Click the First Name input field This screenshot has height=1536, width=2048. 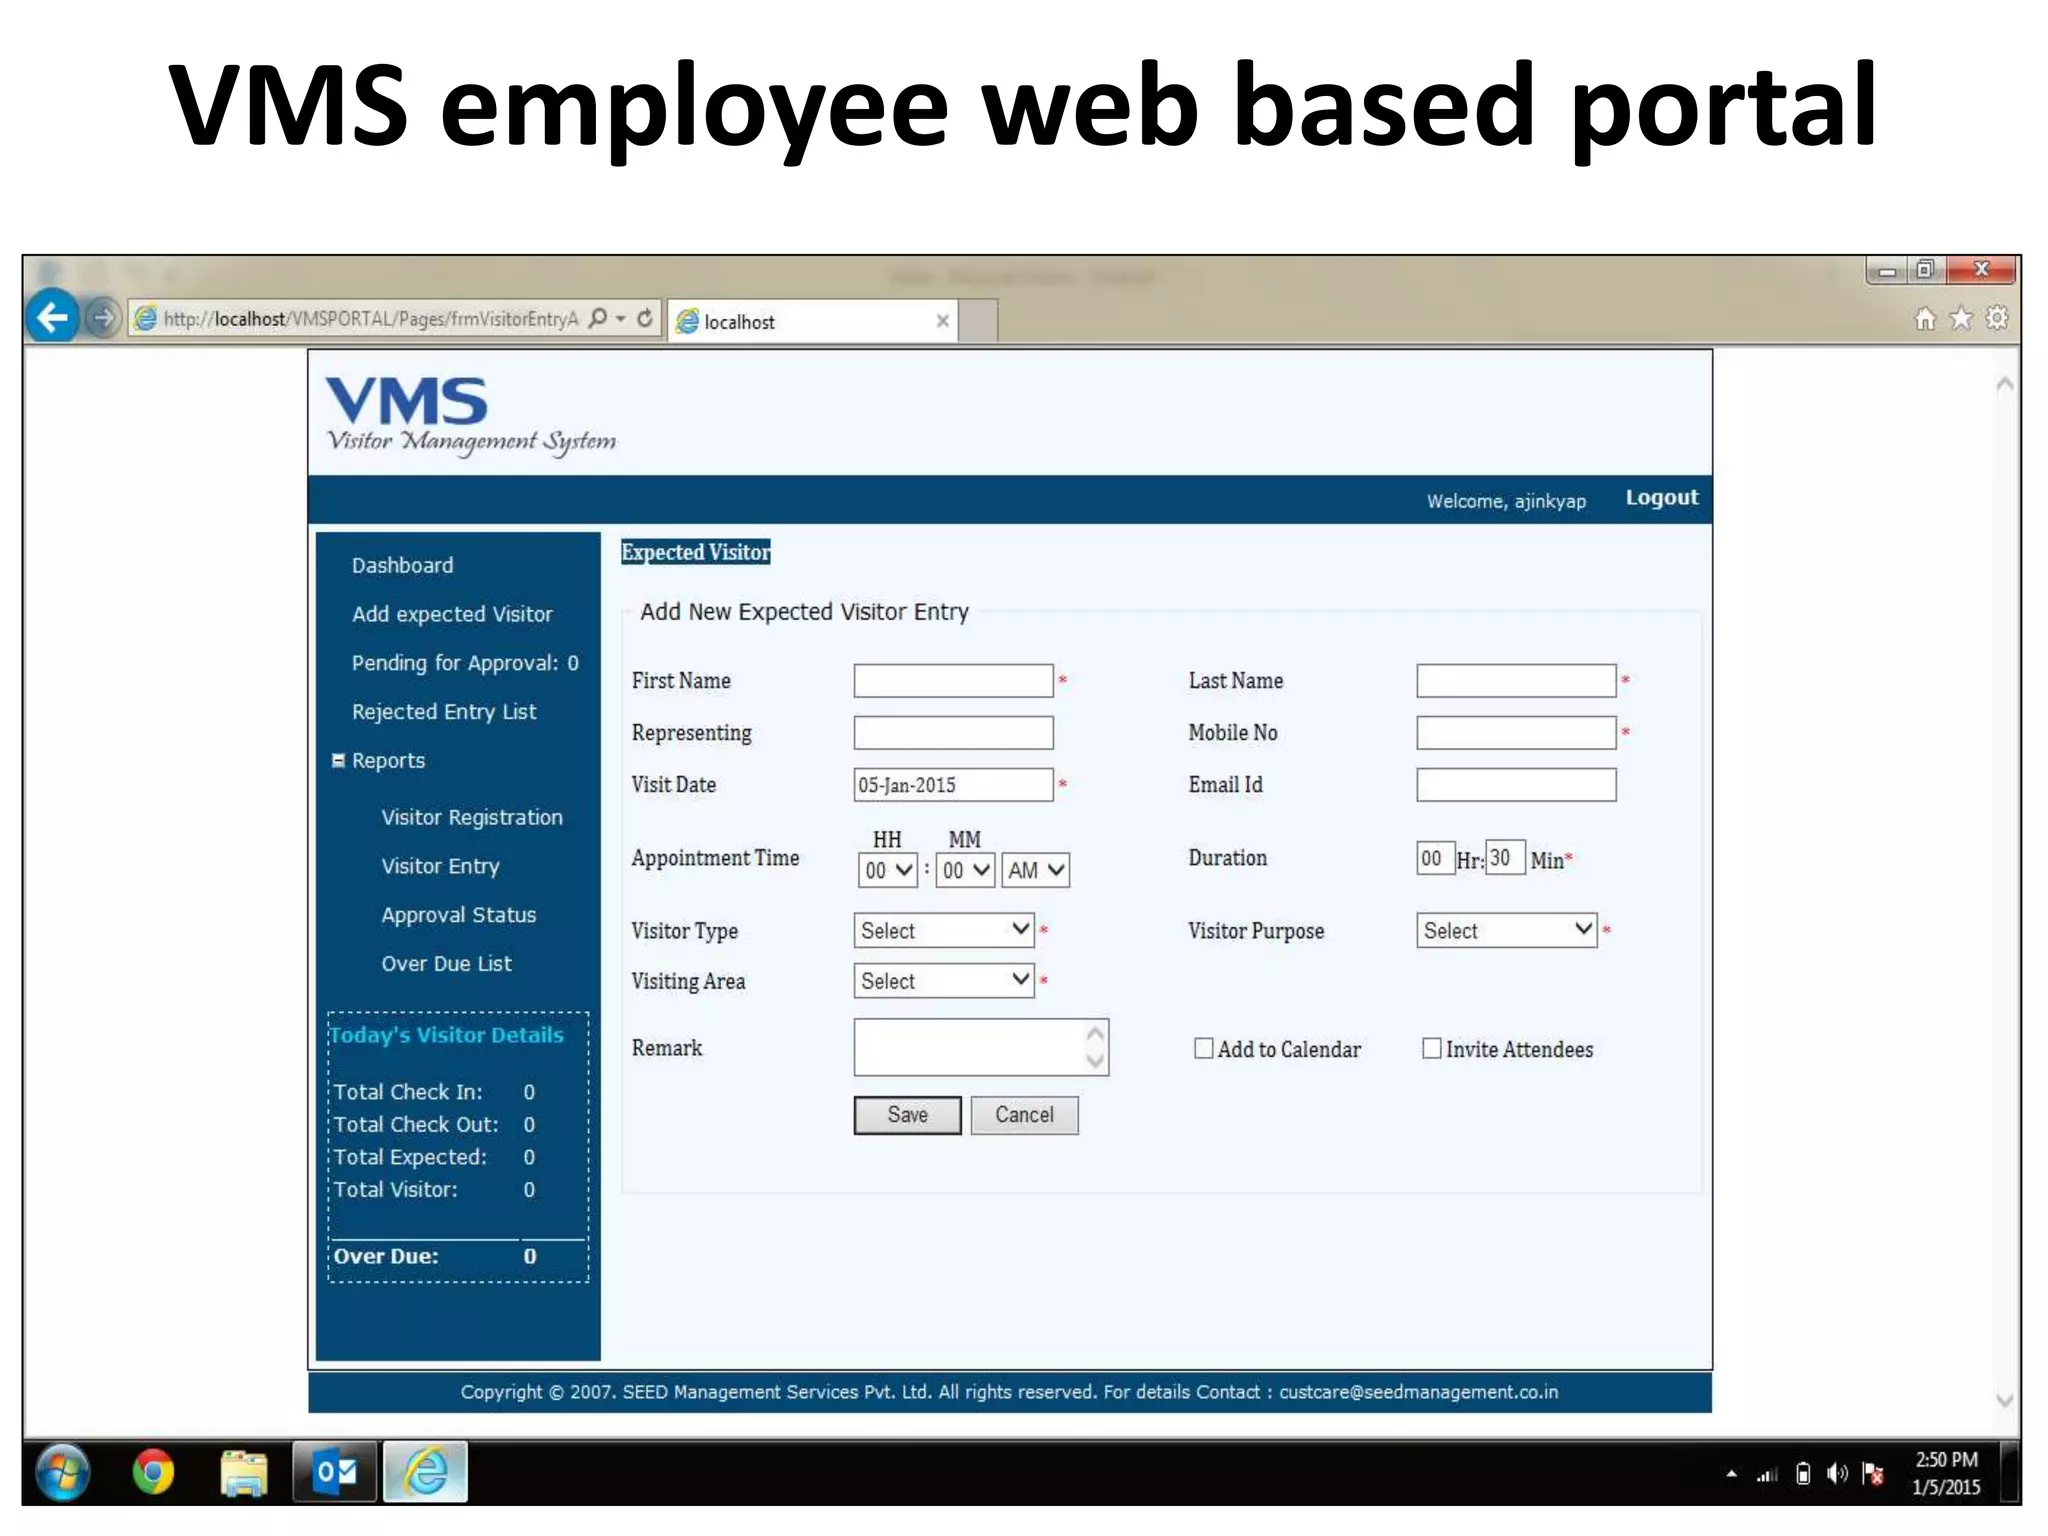click(x=953, y=681)
